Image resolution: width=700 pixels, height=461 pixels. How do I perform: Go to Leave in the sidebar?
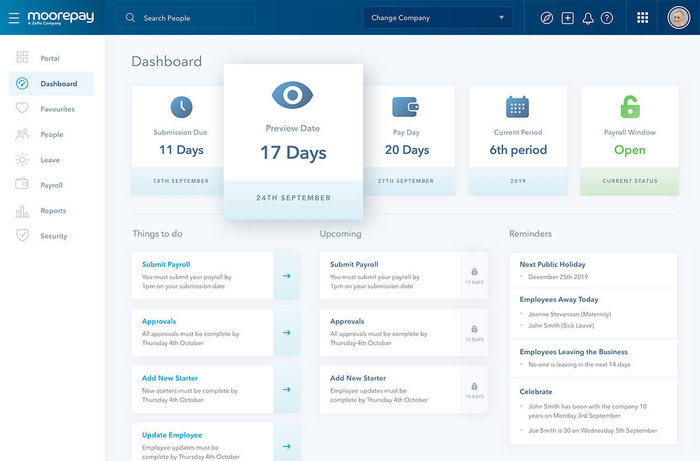(x=50, y=160)
